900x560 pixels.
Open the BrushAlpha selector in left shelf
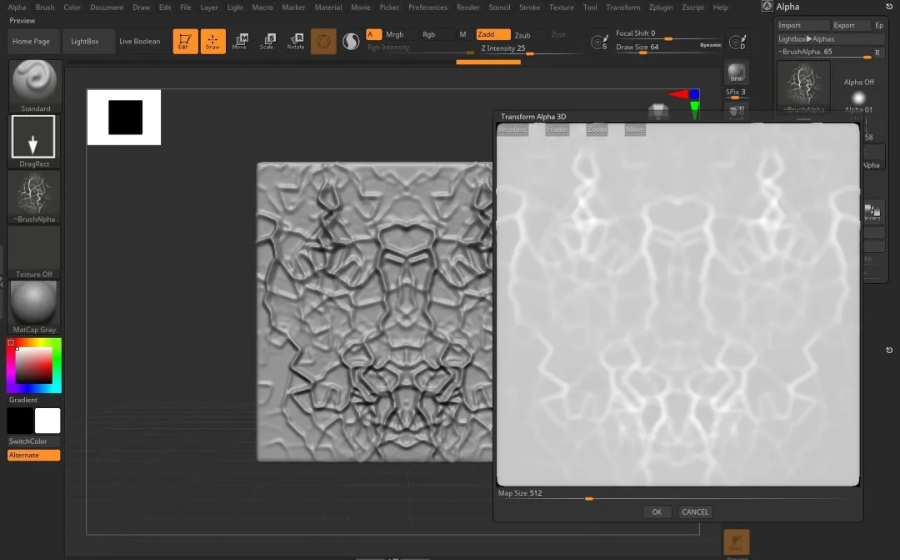pyautogui.click(x=34, y=197)
